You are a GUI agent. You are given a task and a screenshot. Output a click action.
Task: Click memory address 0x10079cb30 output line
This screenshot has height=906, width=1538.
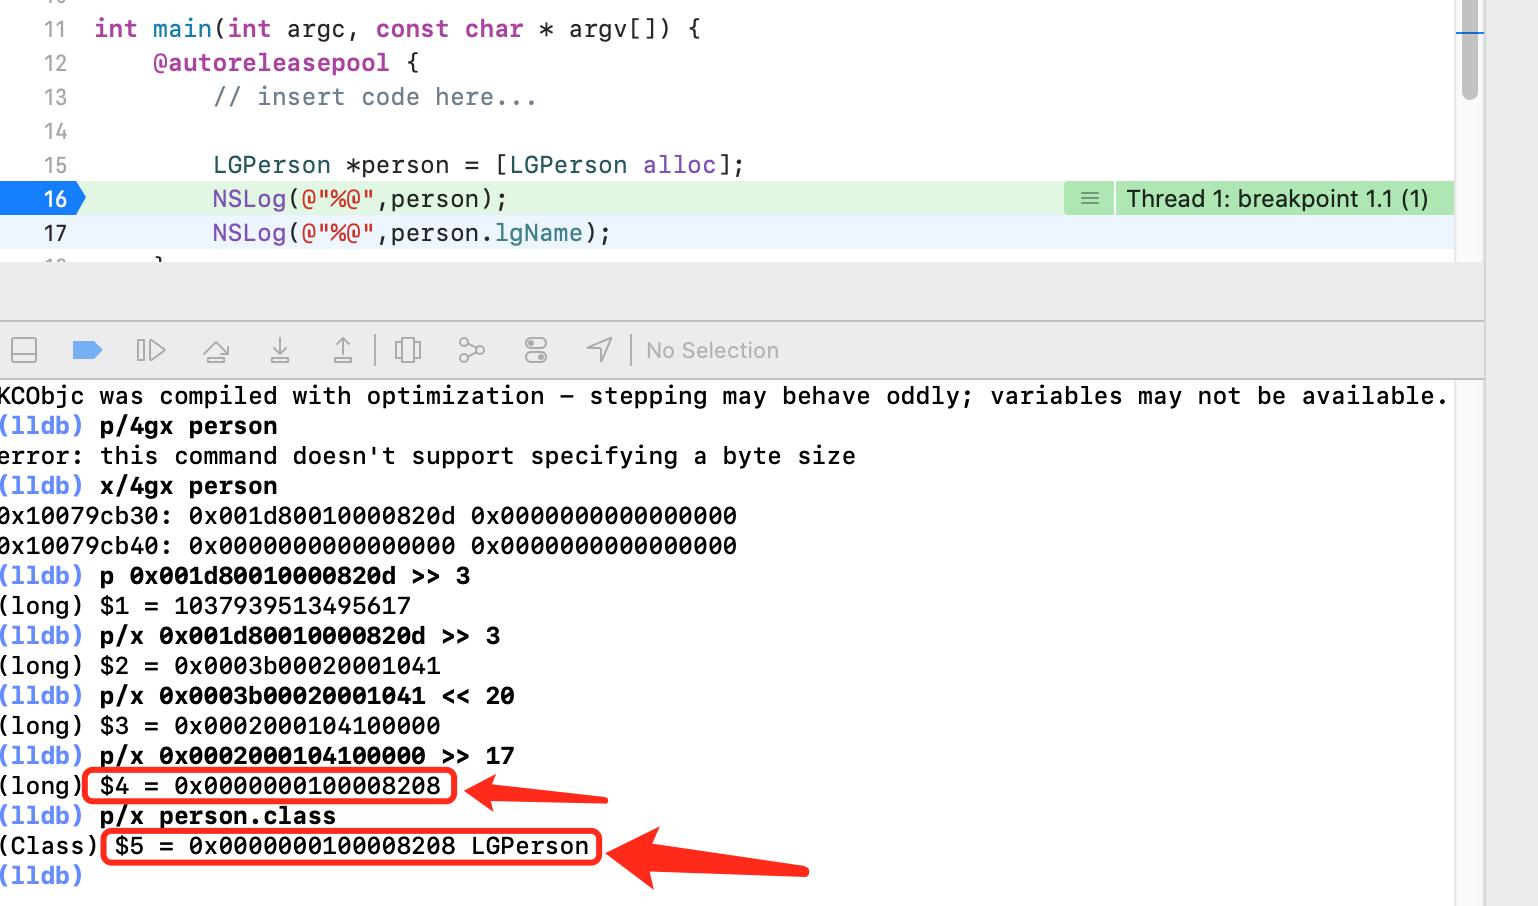pyautogui.click(x=368, y=516)
